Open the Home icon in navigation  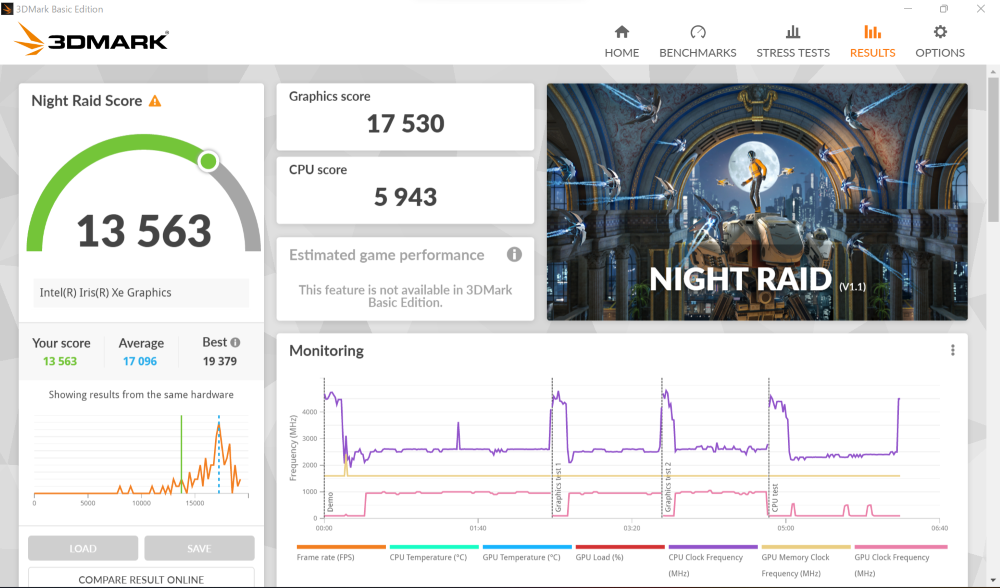click(x=622, y=32)
